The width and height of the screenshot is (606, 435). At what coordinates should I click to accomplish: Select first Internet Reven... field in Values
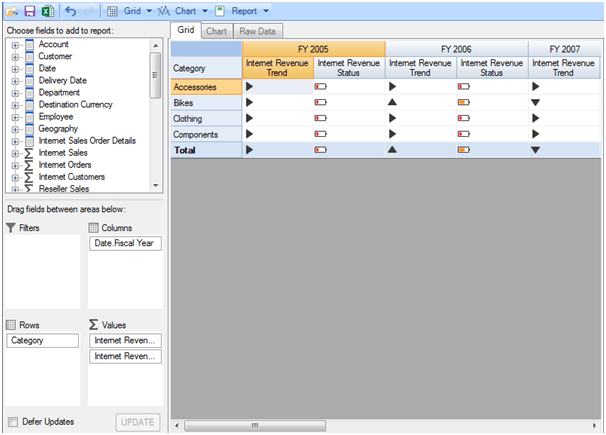pyautogui.click(x=125, y=341)
